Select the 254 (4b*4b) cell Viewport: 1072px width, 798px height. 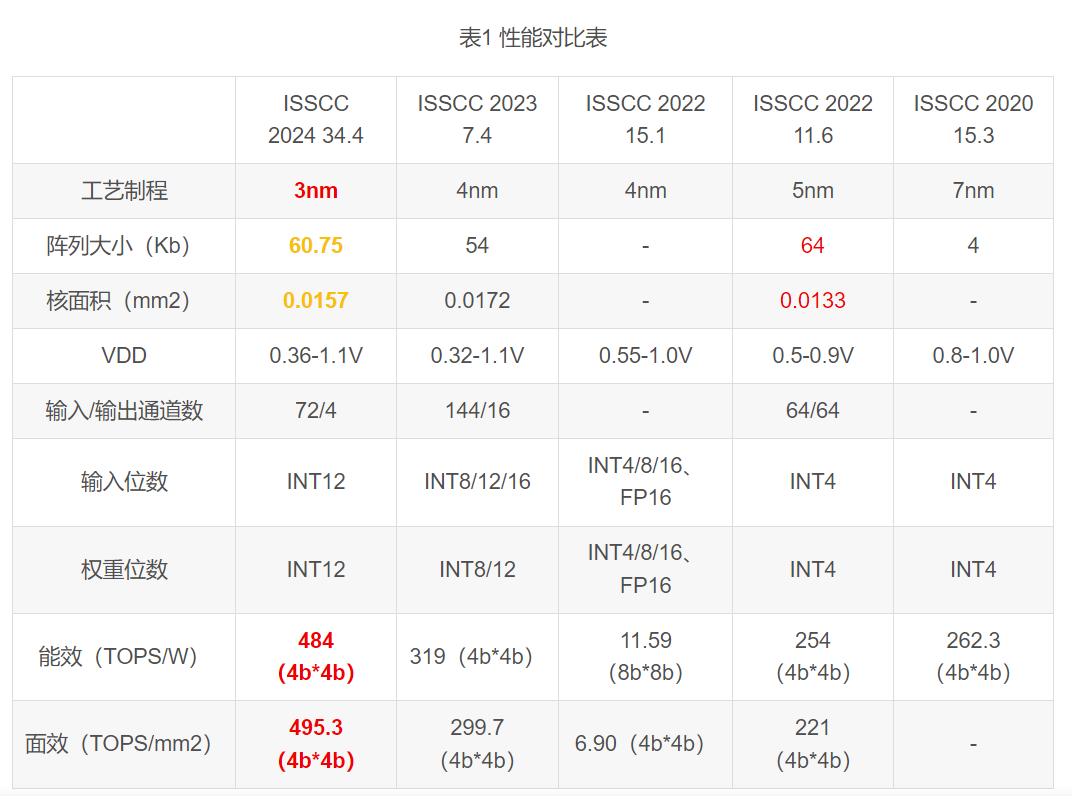(x=813, y=657)
